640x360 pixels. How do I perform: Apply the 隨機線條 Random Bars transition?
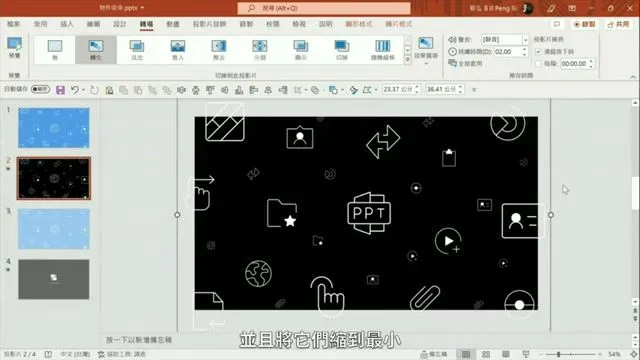(x=382, y=50)
